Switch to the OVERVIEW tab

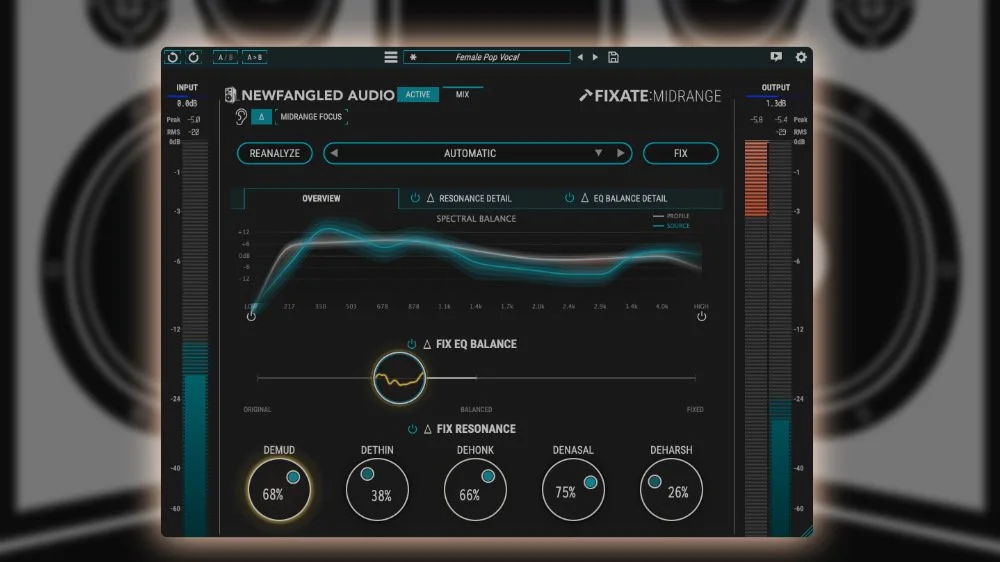click(x=321, y=198)
